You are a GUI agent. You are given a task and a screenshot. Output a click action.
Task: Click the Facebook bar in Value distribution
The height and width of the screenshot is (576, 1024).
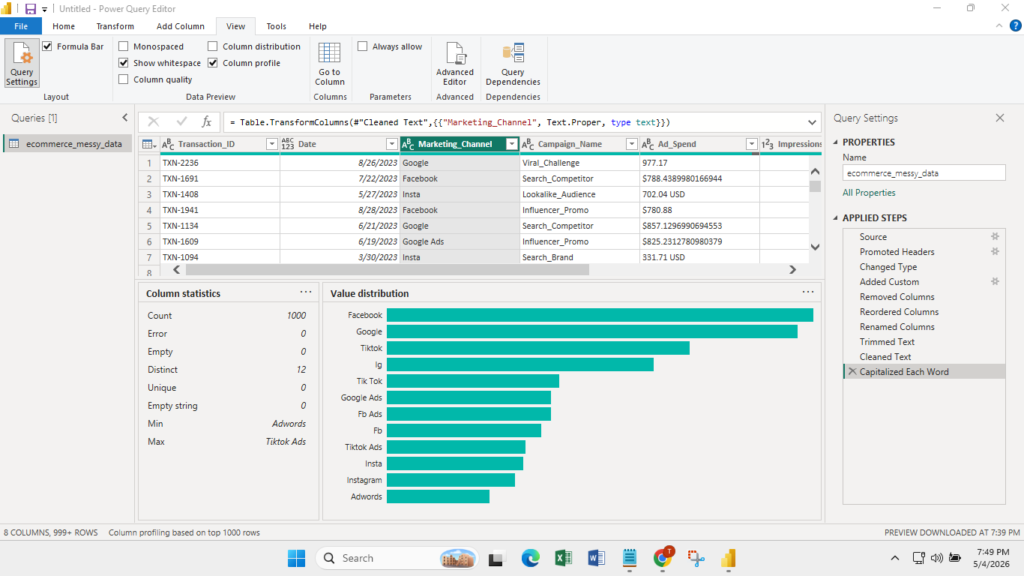tap(600, 315)
